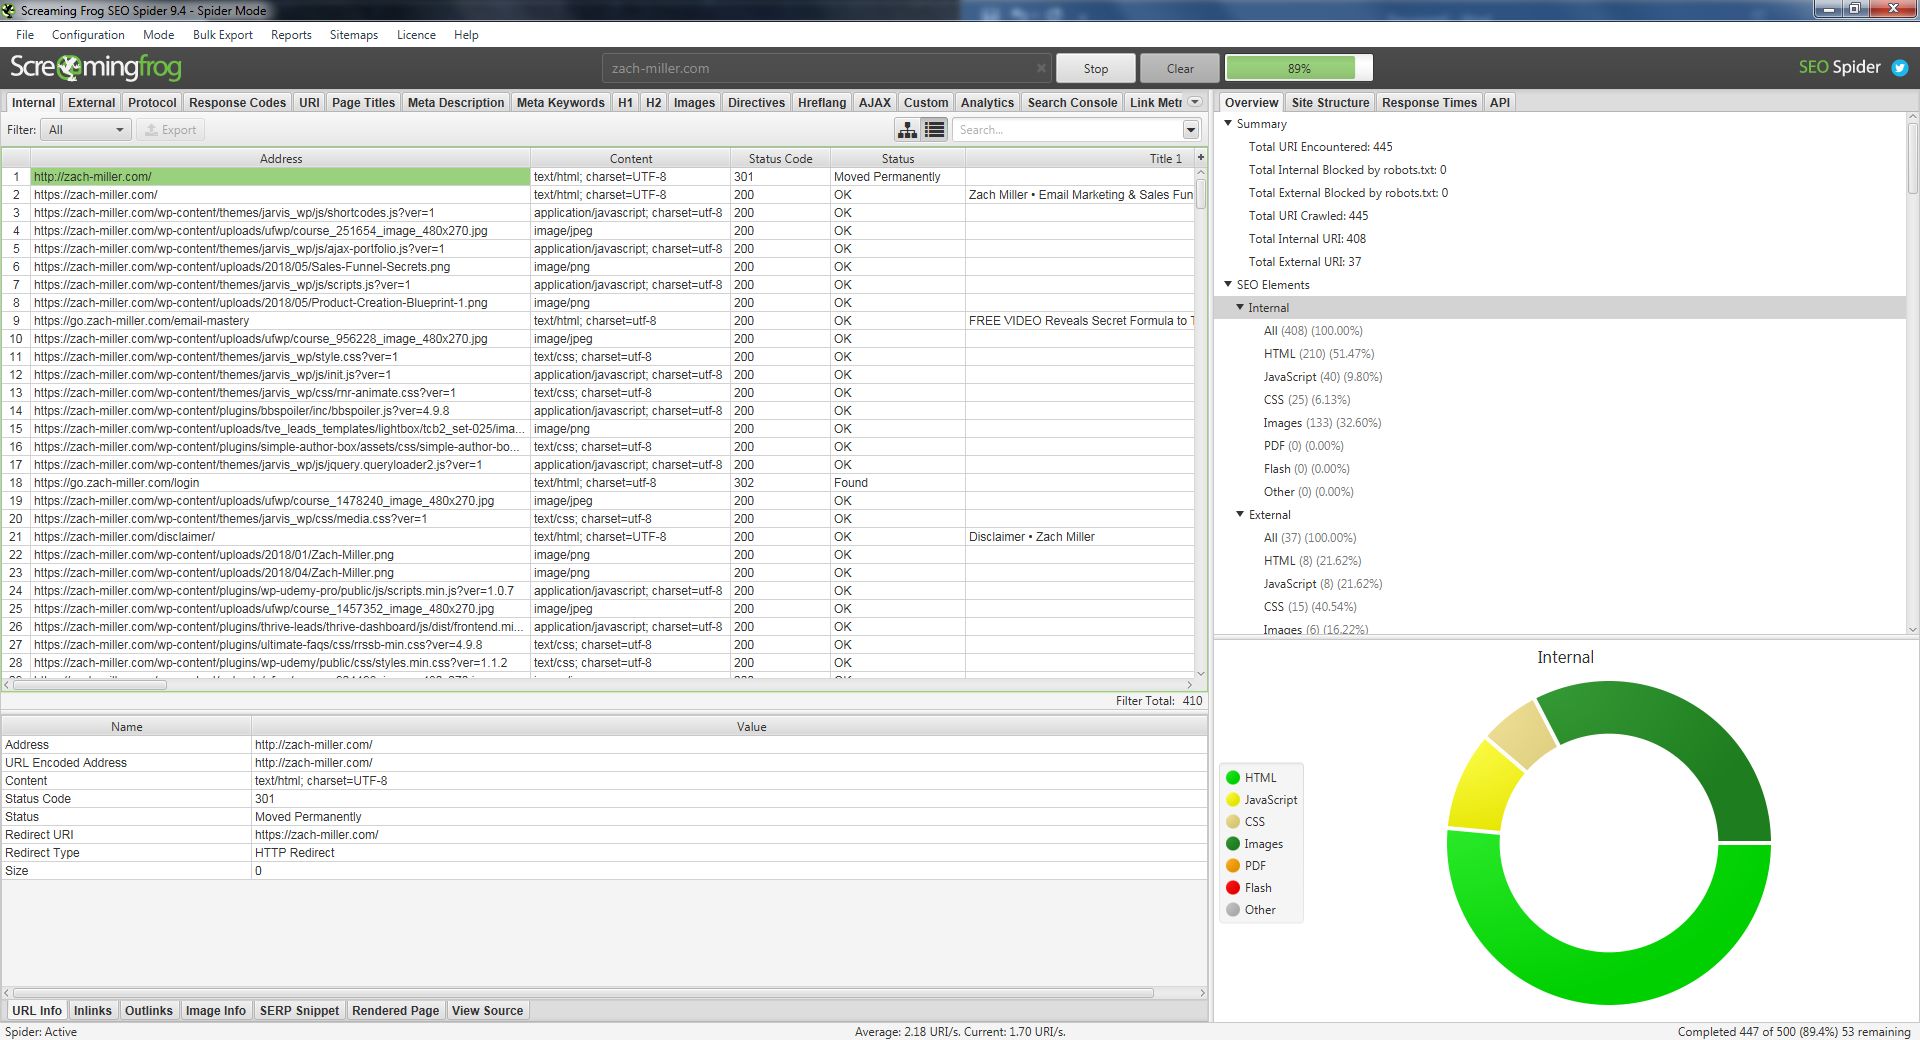
Task: Select the HTML (210) tree item
Action: coord(1318,354)
